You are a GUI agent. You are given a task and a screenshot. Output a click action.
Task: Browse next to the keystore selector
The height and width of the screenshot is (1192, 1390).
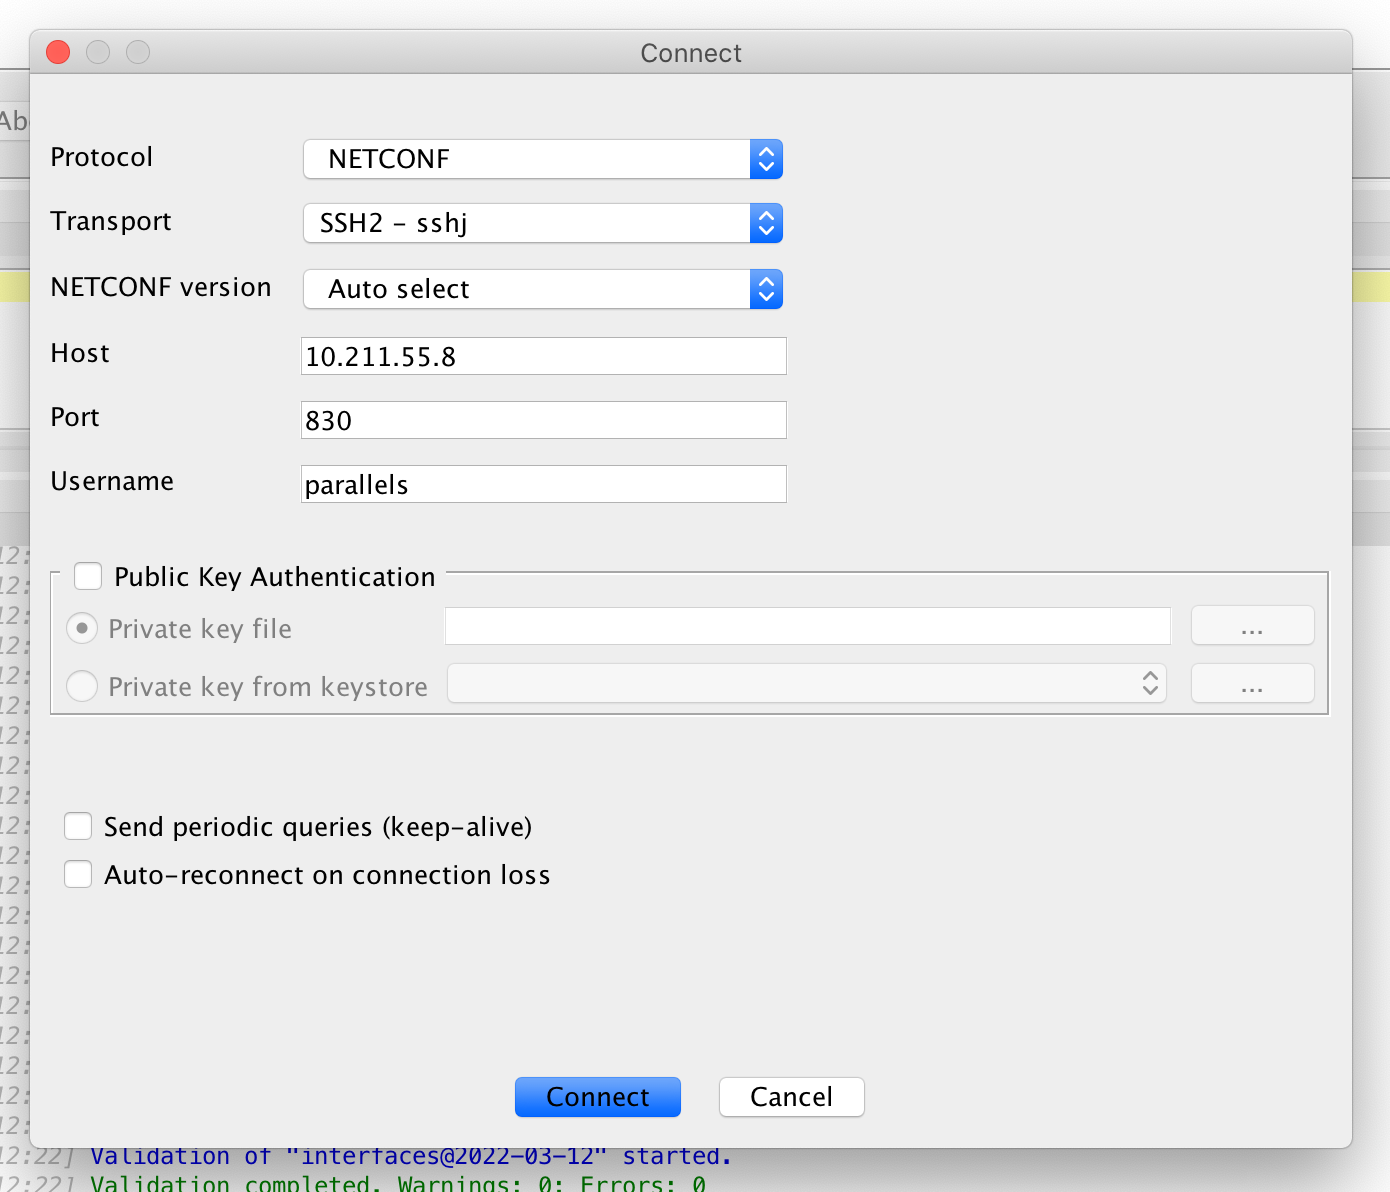[1252, 683]
